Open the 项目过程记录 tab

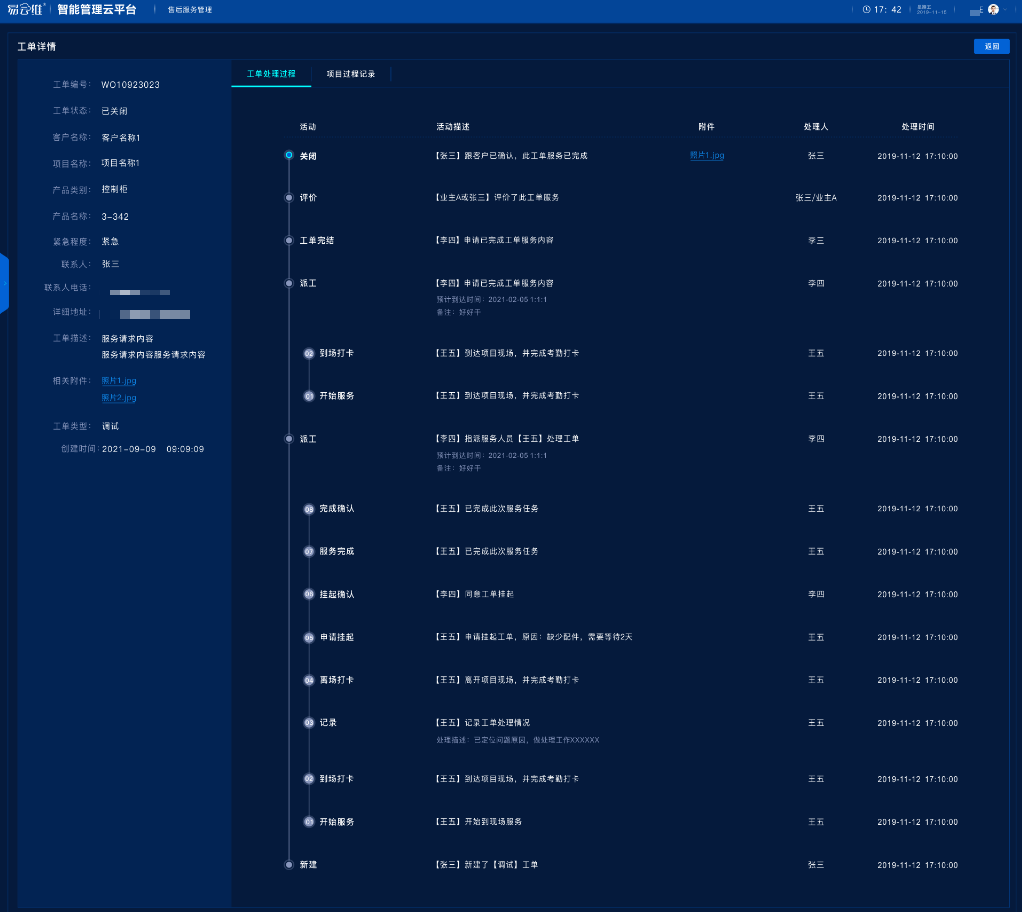click(351, 74)
